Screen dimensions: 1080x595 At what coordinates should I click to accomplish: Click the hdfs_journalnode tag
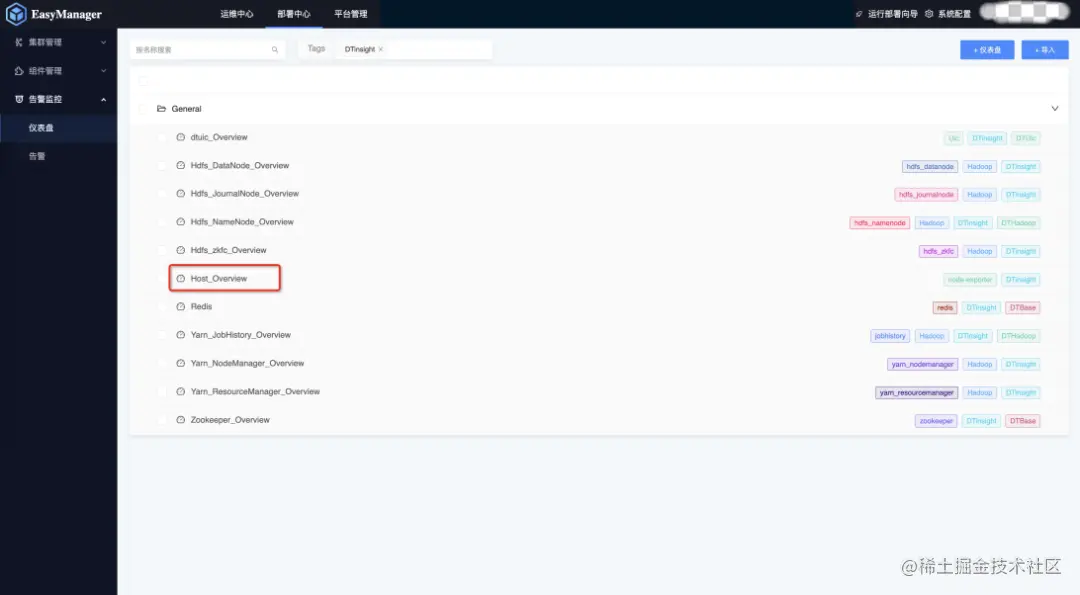point(926,195)
